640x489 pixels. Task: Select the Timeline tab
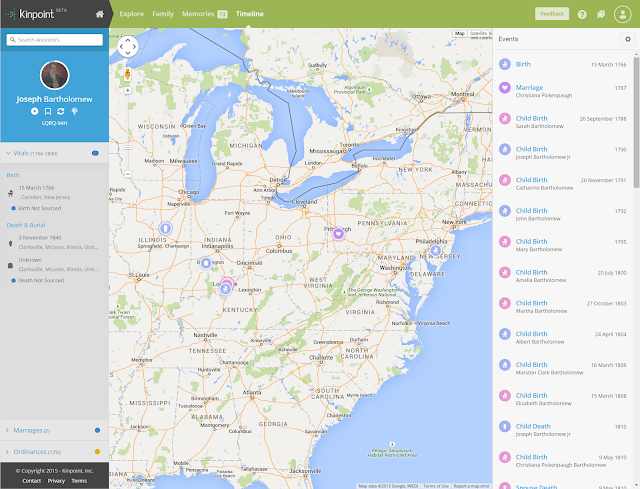[250, 14]
